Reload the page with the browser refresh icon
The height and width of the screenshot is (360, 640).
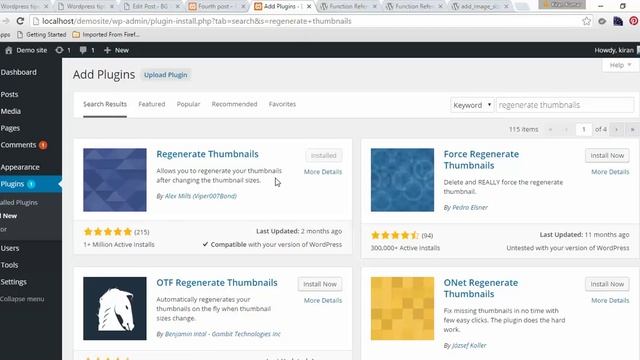click(x=20, y=21)
